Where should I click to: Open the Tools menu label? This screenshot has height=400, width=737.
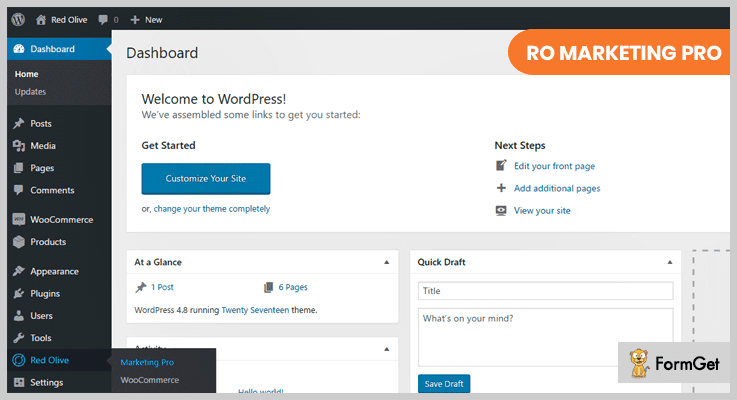coord(41,338)
